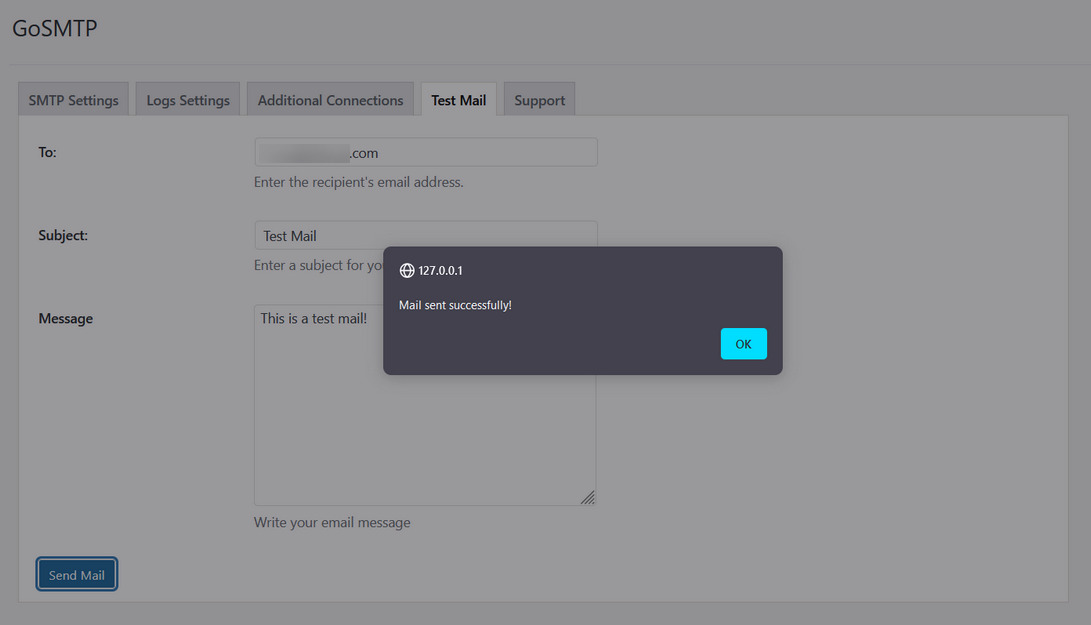Focus the Subject field containing Test Mail
Viewport: 1091px width, 625px height.
point(426,235)
